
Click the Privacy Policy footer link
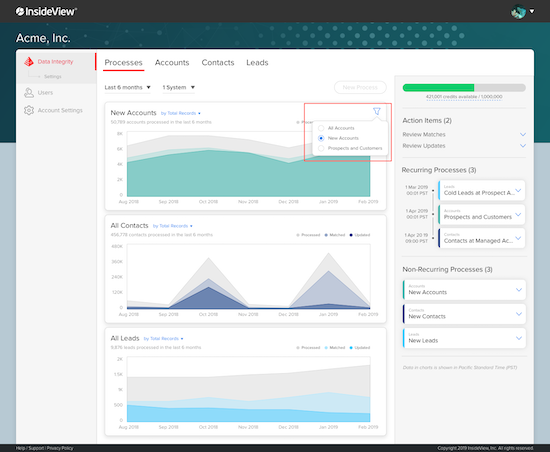click(x=60, y=448)
